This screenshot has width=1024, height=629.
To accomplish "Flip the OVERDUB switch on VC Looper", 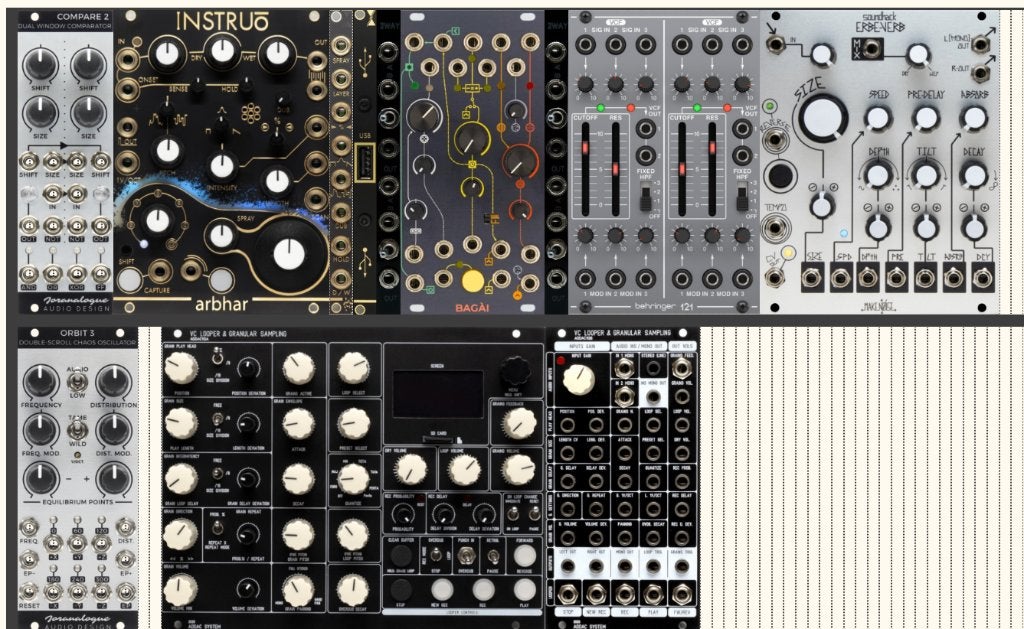I will (434, 556).
